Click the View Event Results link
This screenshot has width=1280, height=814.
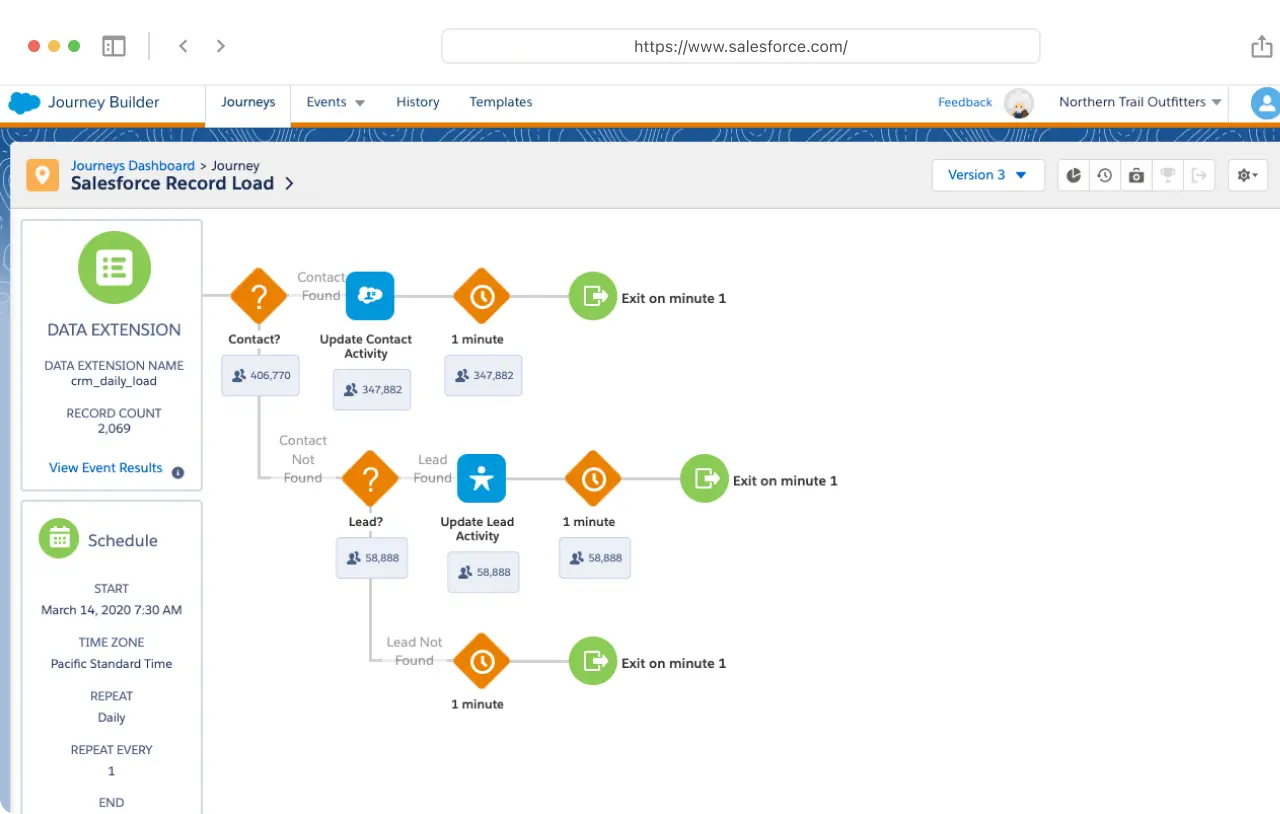pos(106,468)
